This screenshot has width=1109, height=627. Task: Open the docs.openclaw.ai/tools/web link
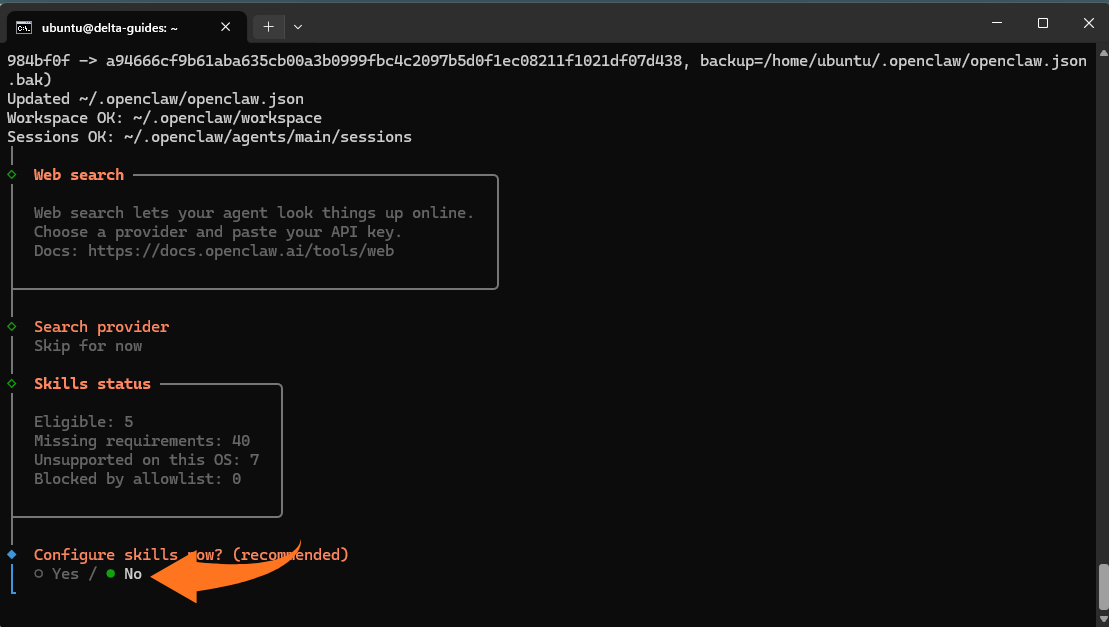(240, 251)
